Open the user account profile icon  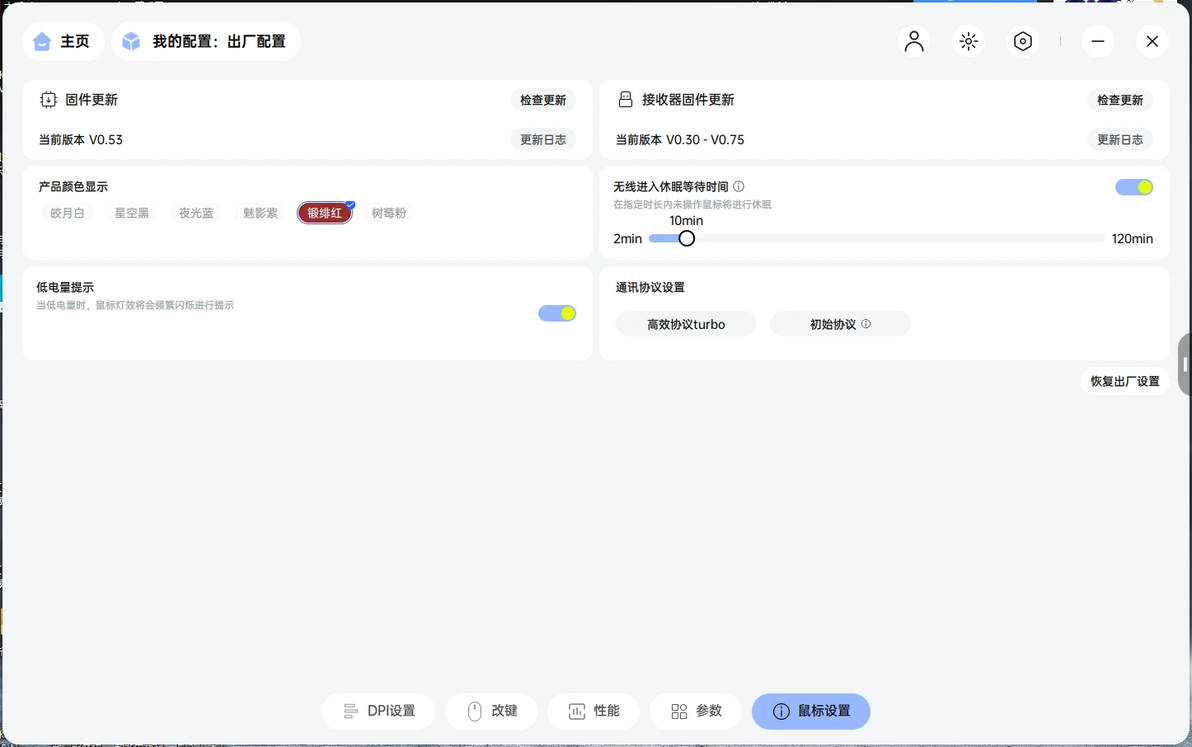pyautogui.click(x=914, y=41)
